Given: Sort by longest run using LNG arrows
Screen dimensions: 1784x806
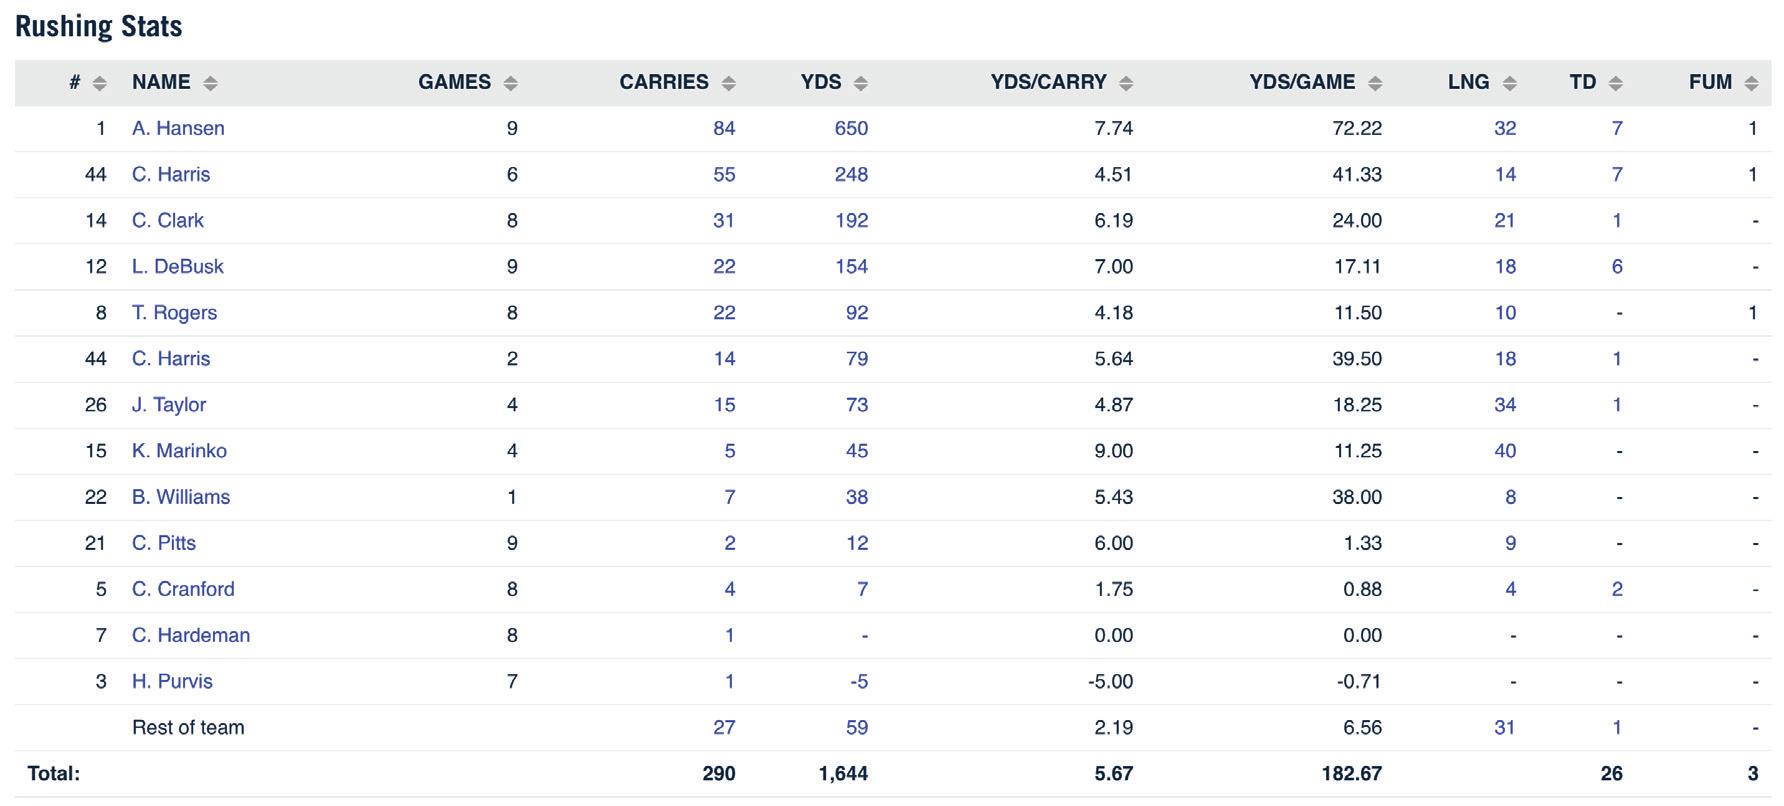Looking at the screenshot, I should [x=1509, y=83].
